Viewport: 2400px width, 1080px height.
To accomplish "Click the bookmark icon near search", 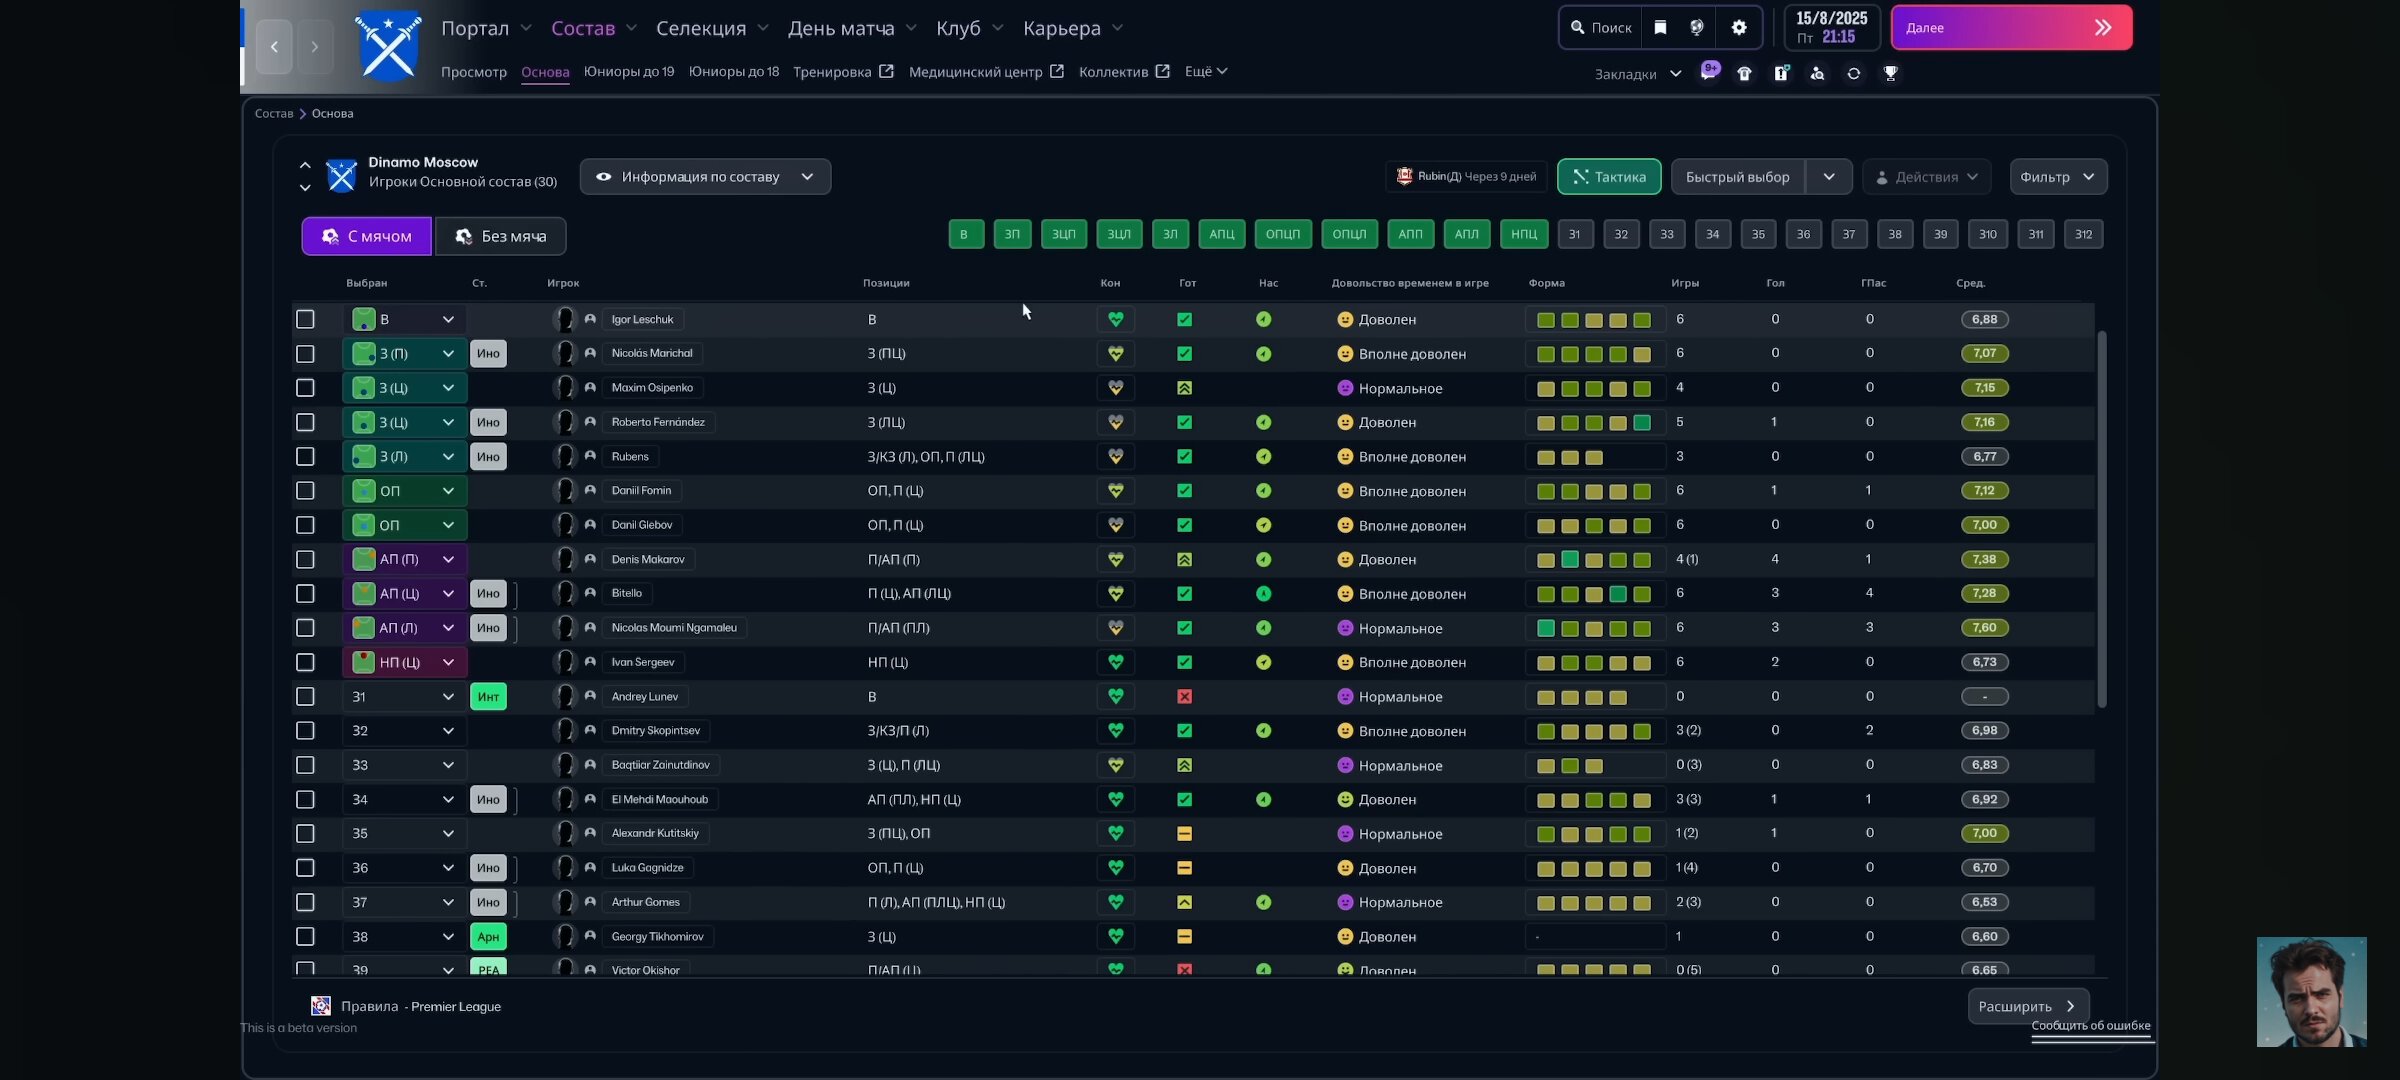I will 1660,28.
